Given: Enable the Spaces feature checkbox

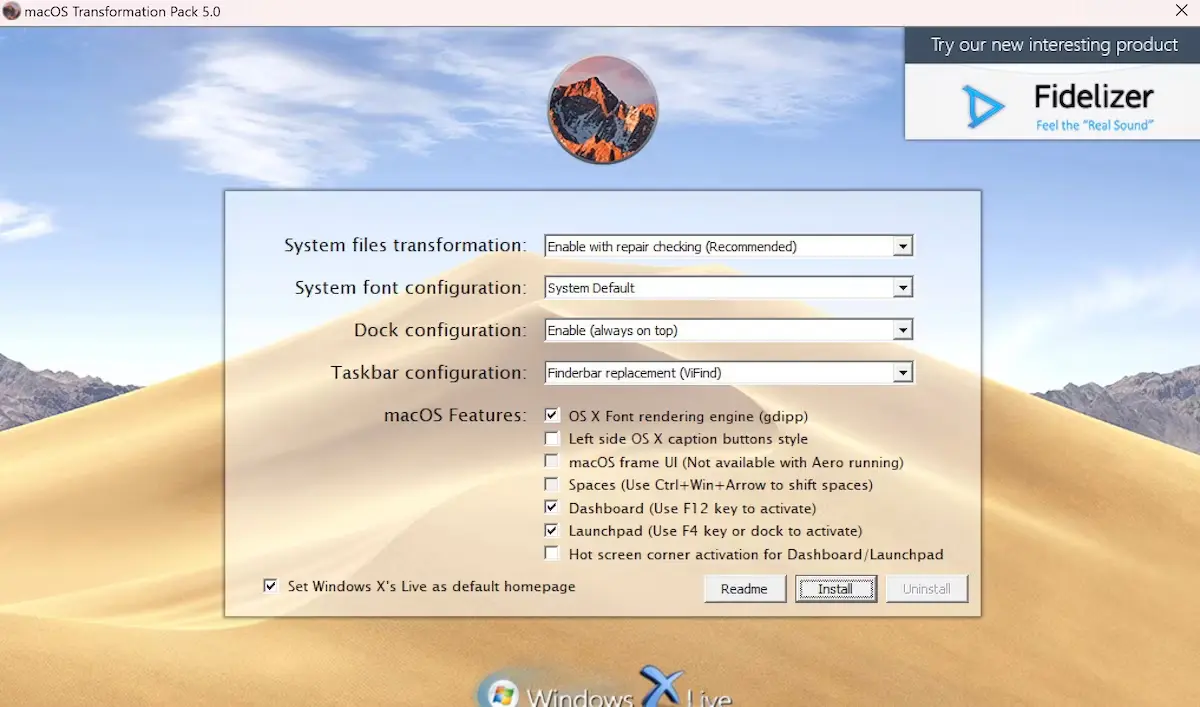Looking at the screenshot, I should pyautogui.click(x=551, y=484).
